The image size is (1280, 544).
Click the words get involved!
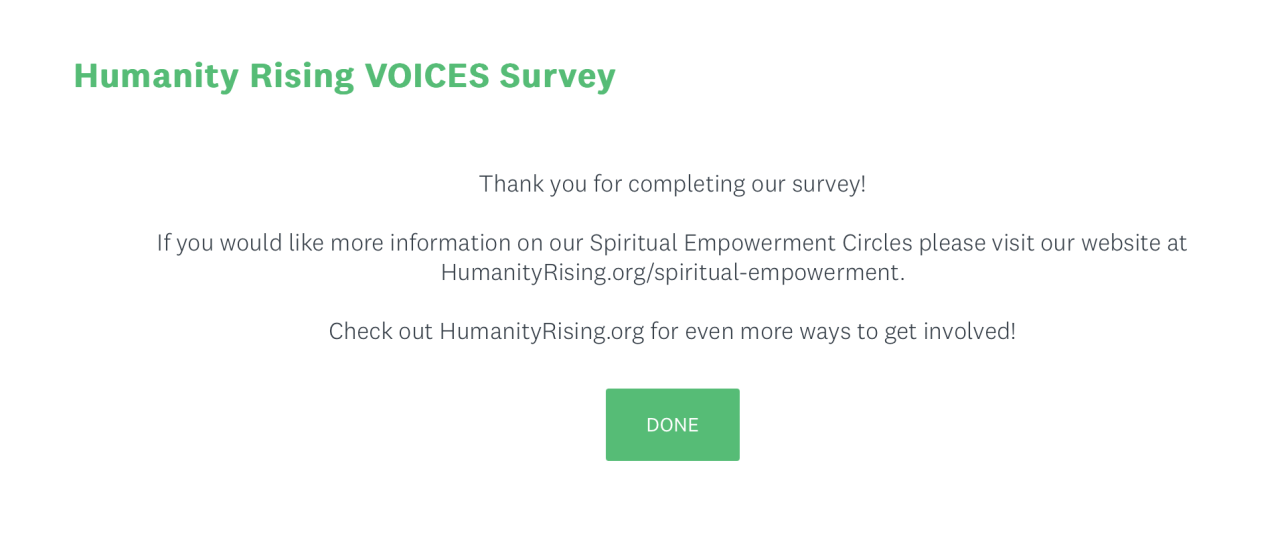(949, 331)
